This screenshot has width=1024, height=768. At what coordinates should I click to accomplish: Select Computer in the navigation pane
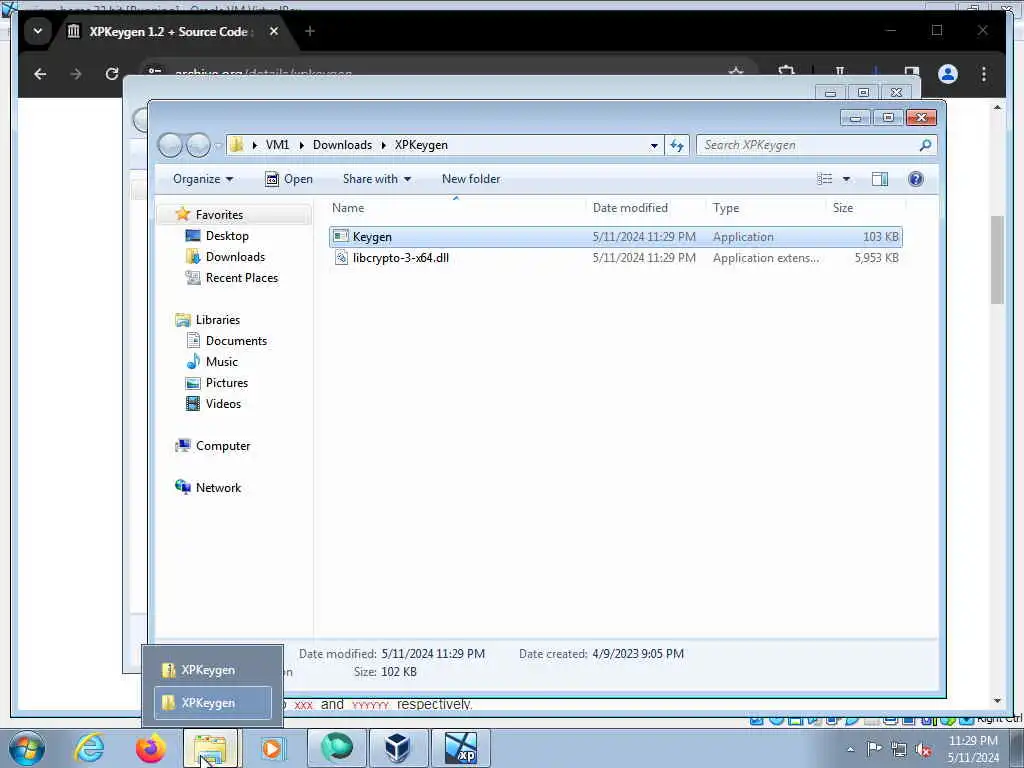coord(223,446)
